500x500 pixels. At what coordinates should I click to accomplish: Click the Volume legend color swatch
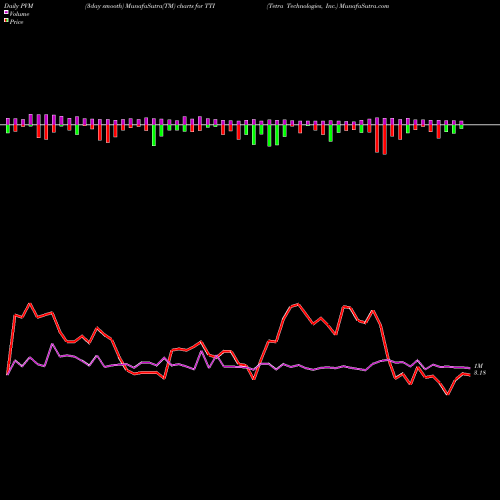(6, 12)
